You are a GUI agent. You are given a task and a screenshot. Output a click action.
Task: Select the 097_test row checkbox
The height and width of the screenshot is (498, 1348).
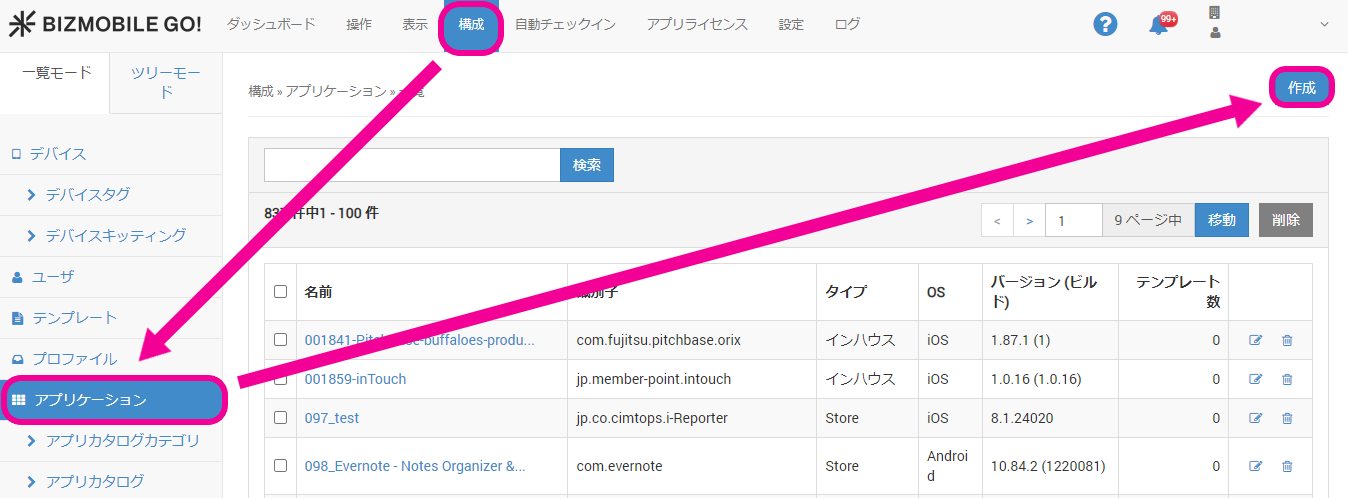point(280,418)
